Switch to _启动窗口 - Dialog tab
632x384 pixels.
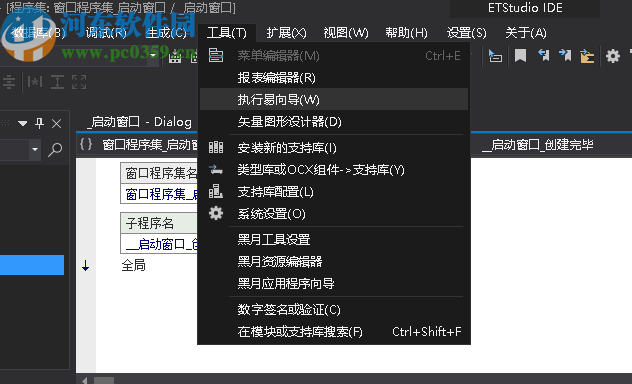(139, 122)
